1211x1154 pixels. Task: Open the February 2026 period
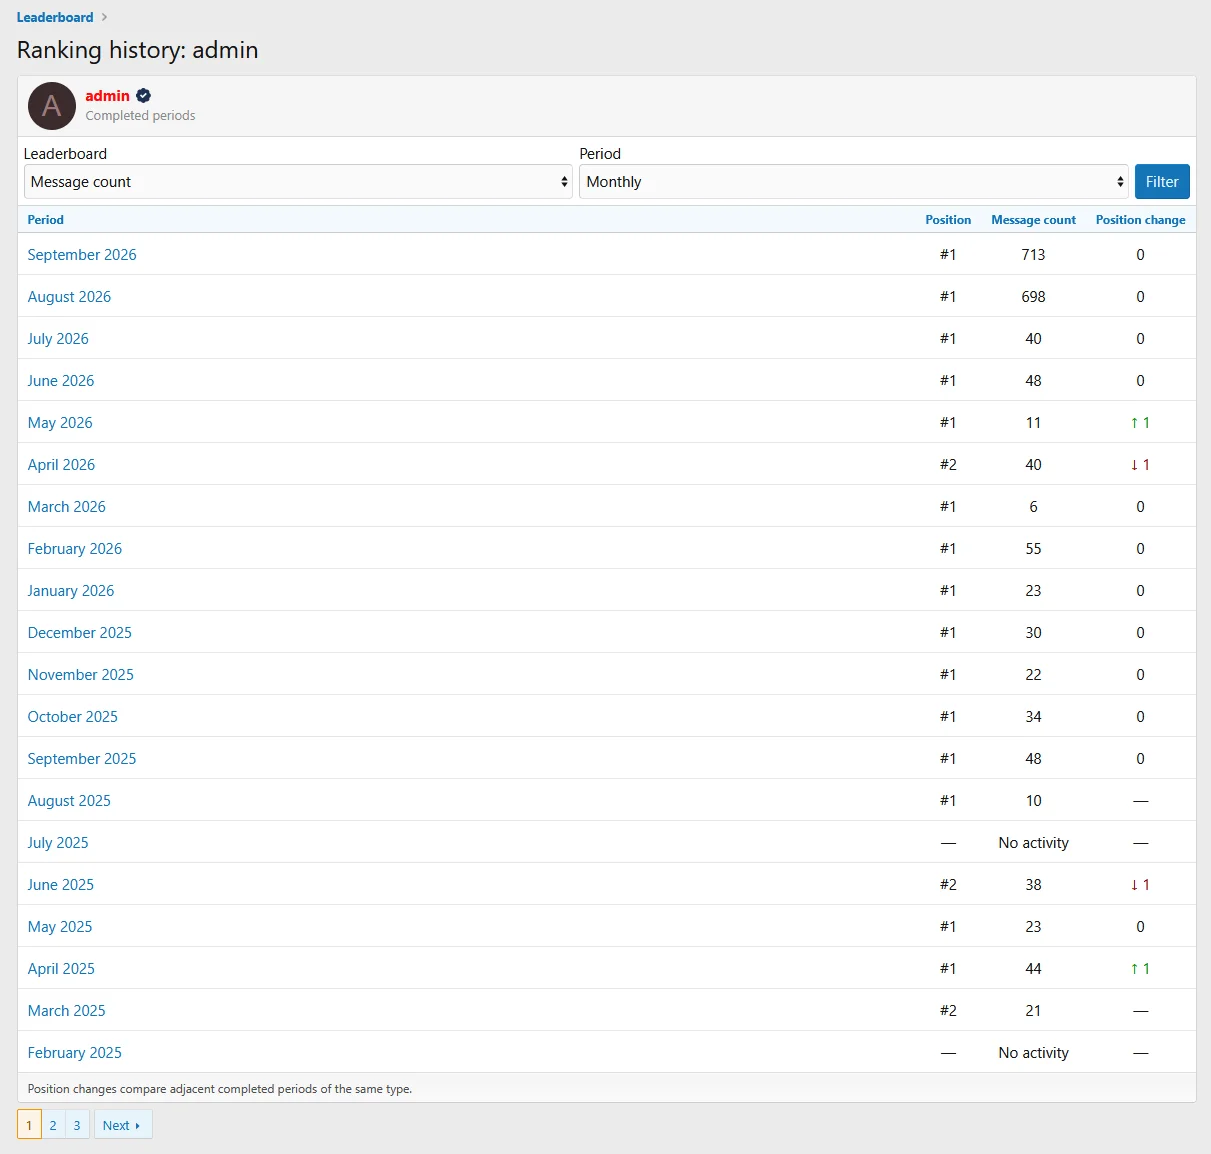75,549
